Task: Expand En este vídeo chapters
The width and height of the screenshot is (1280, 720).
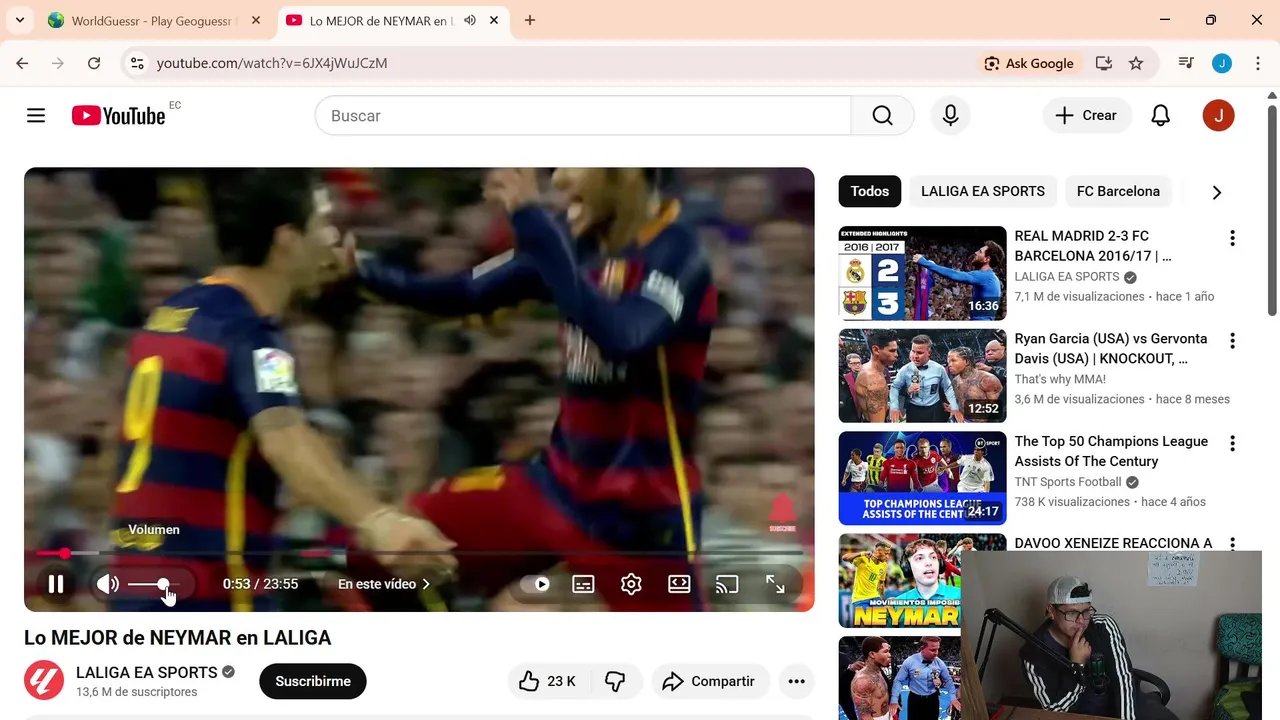Action: (384, 584)
